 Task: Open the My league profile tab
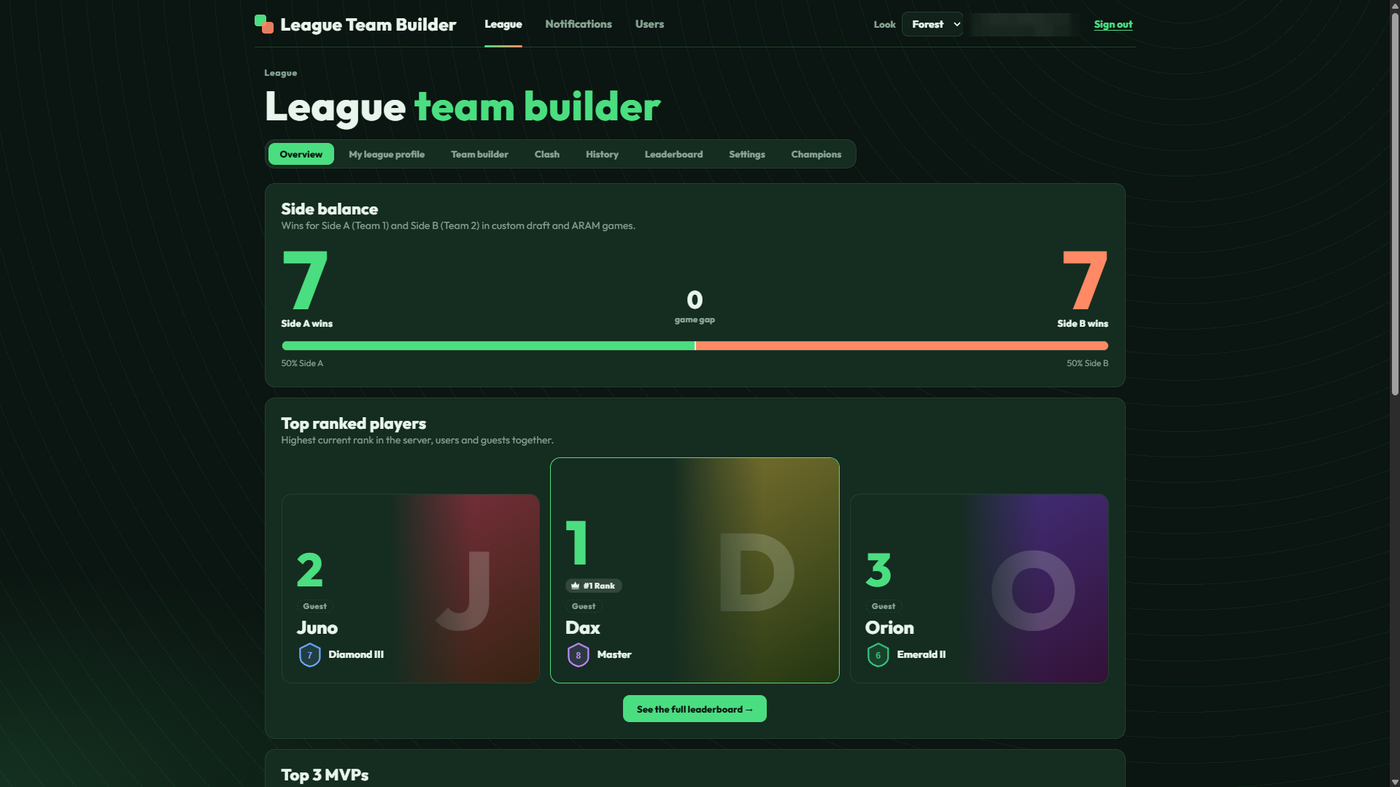coord(386,154)
